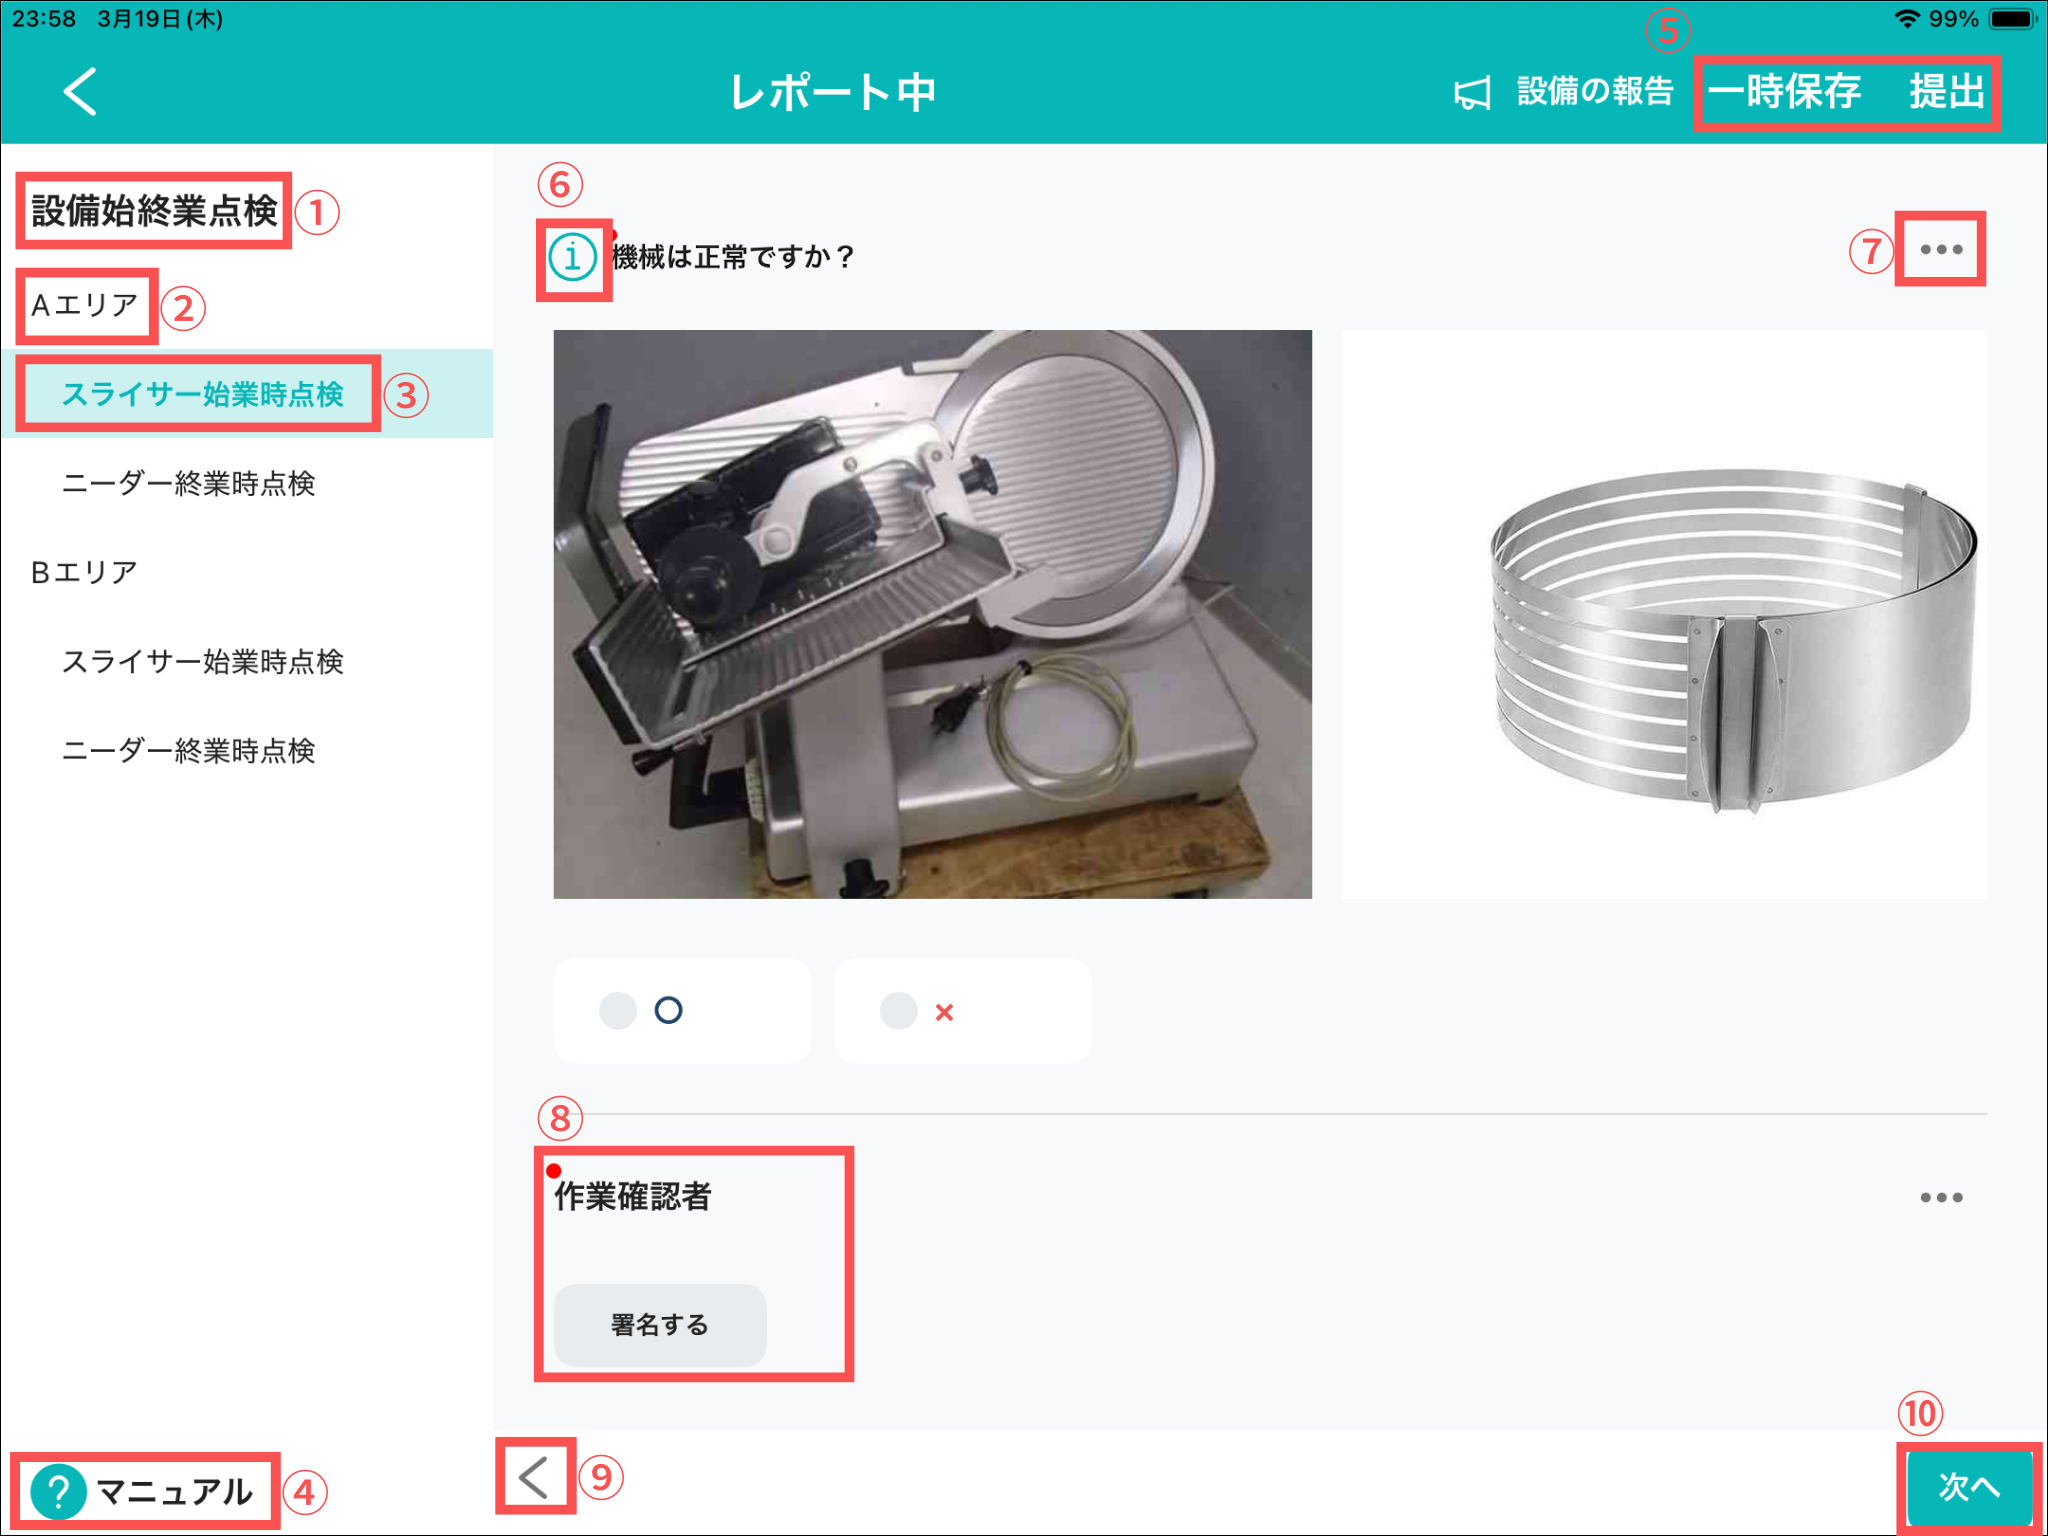Image resolution: width=2048 pixels, height=1536 pixels.
Task: Open スライサー始業時点検 under Bエリア
Action: click(x=202, y=661)
